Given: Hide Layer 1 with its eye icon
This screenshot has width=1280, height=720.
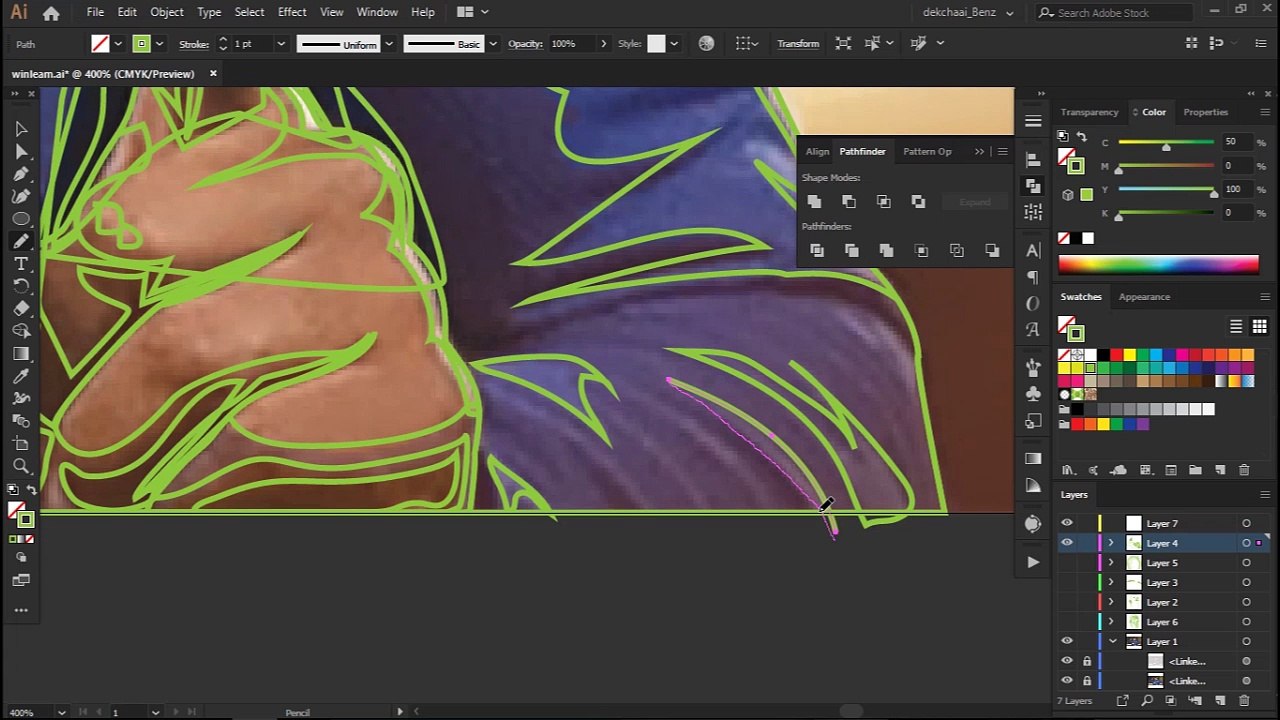Looking at the screenshot, I should pos(1067,641).
